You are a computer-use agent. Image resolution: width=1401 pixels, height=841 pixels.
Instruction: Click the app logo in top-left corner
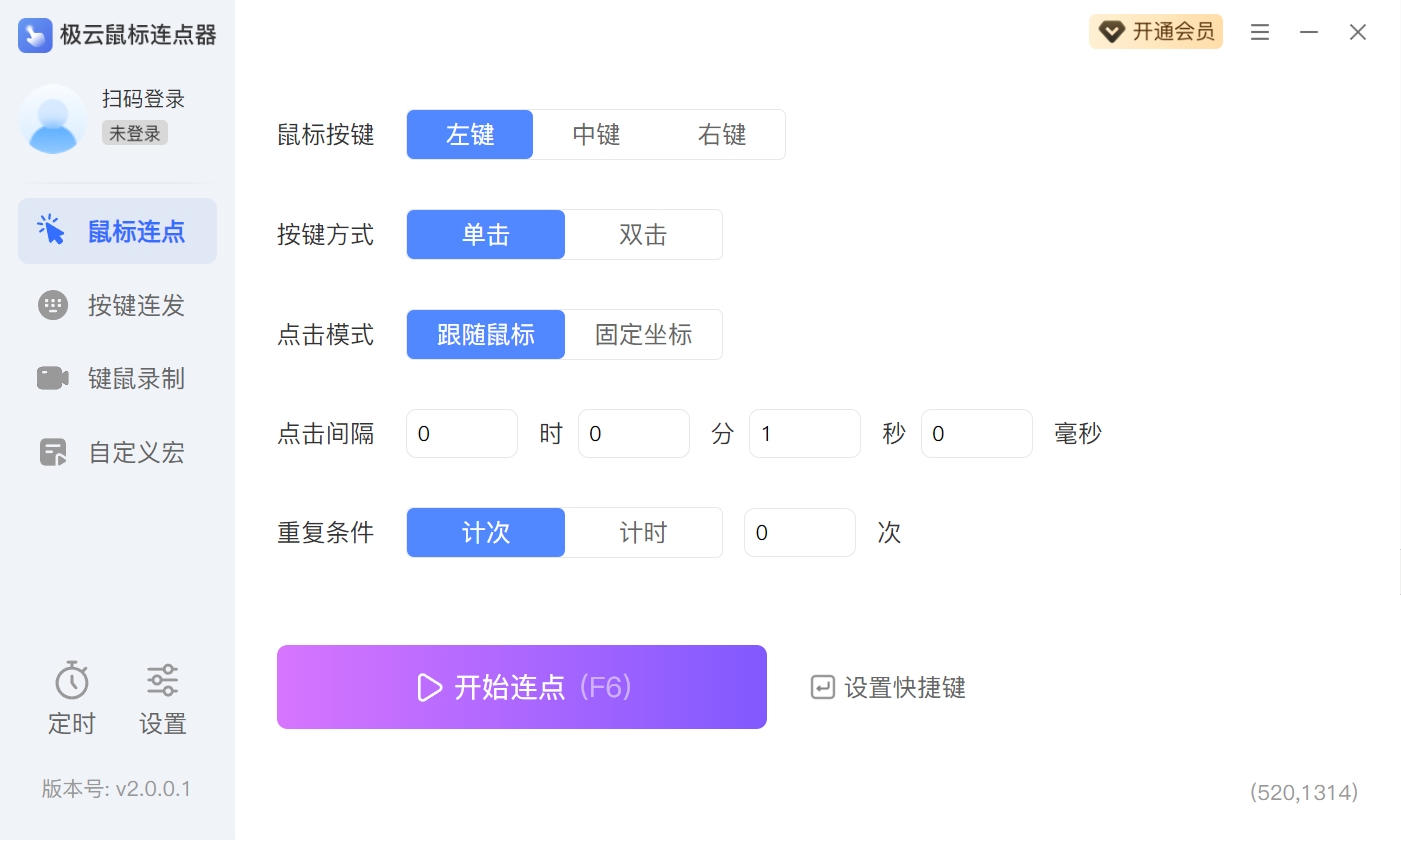[x=35, y=35]
